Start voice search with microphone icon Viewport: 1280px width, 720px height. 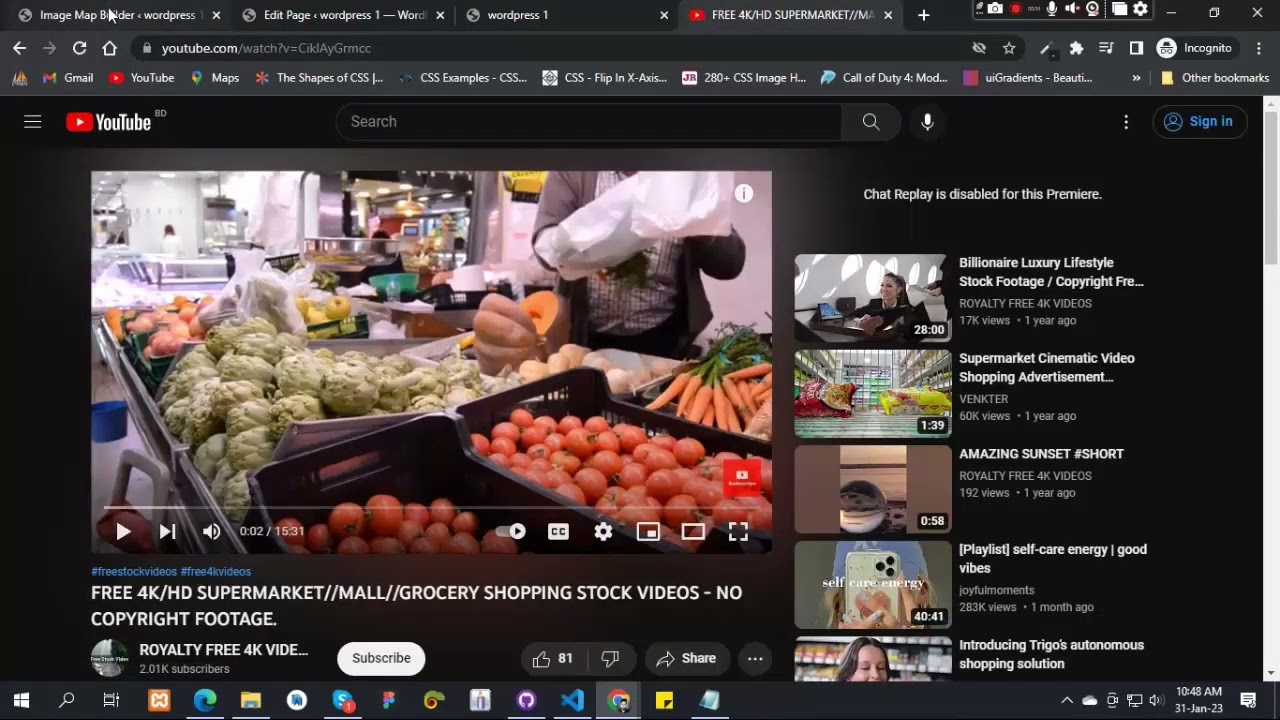(927, 121)
